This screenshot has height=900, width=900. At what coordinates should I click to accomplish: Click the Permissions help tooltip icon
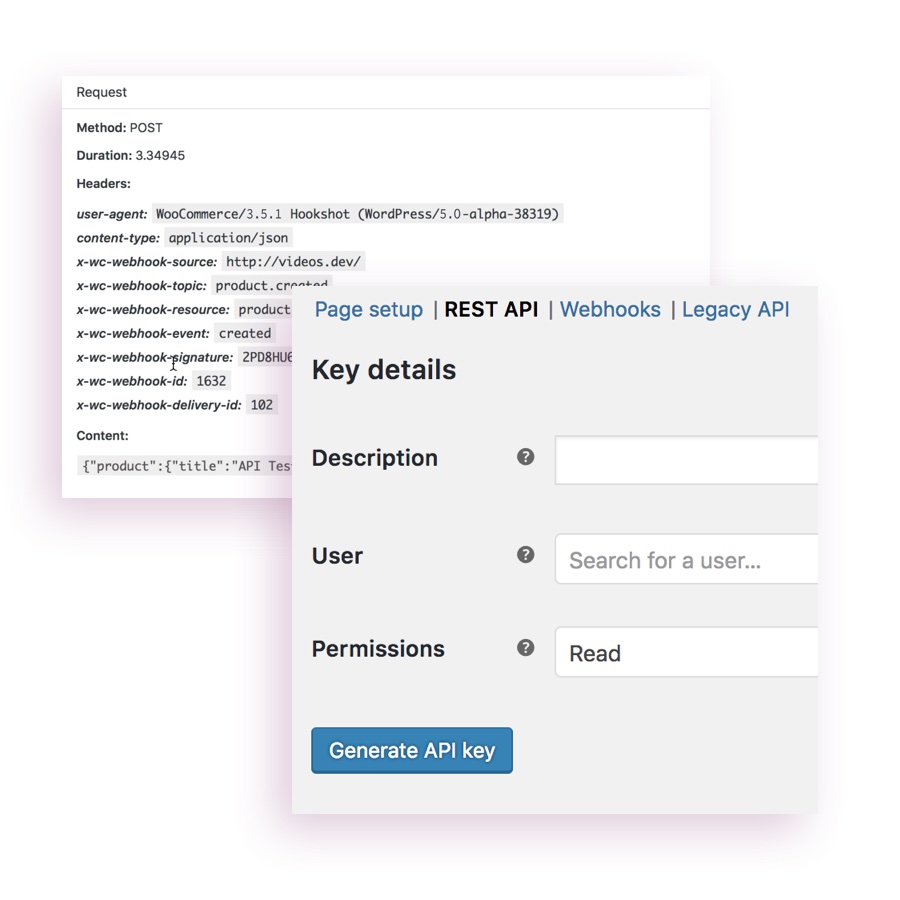point(525,648)
